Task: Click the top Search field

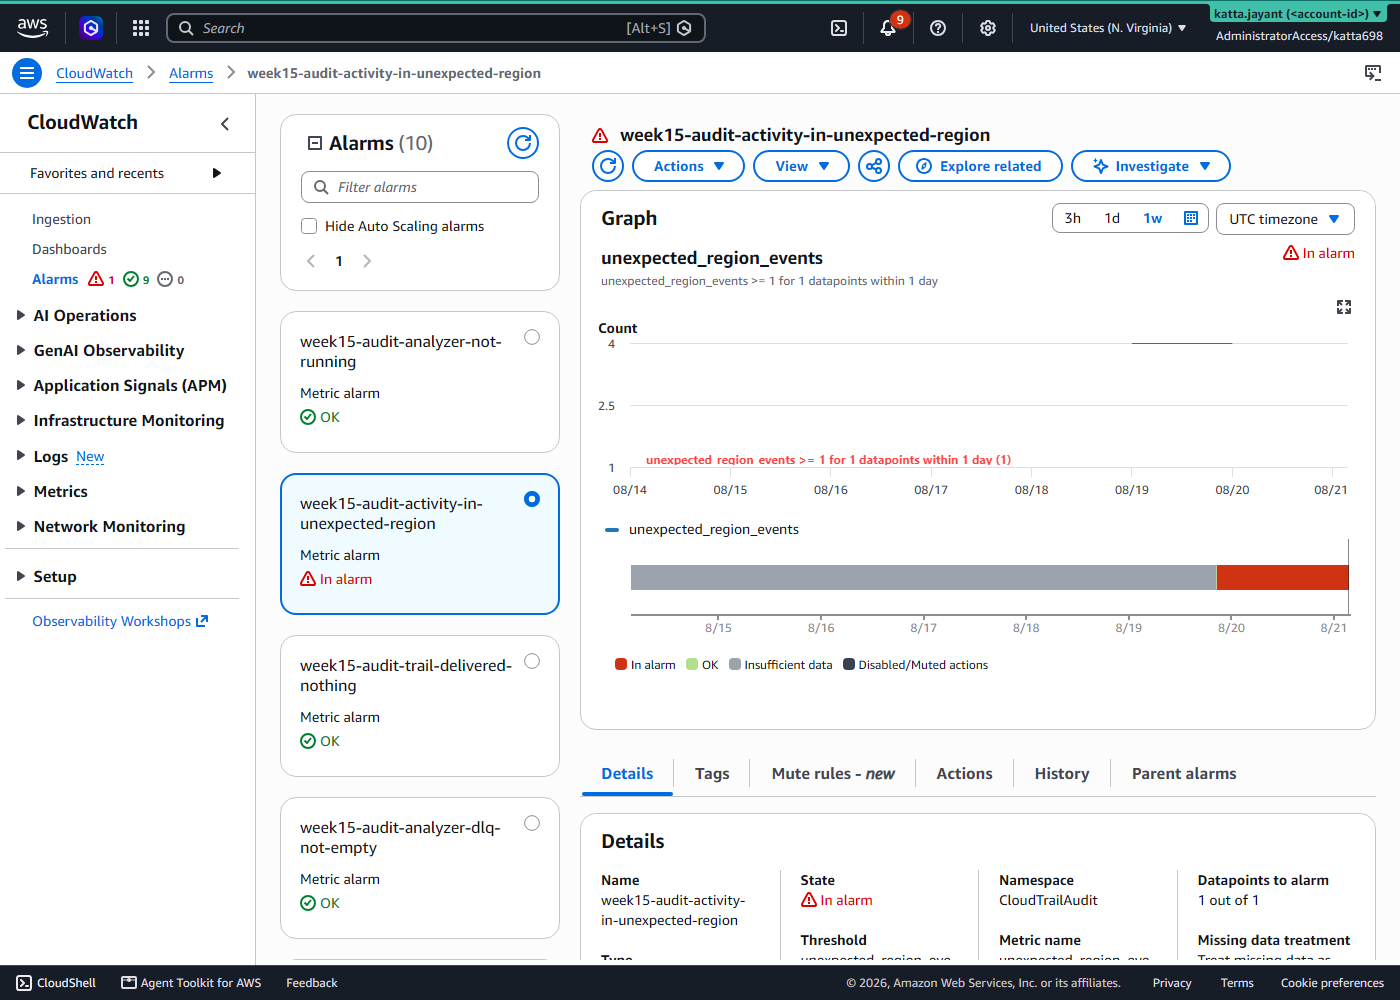Action: click(436, 28)
